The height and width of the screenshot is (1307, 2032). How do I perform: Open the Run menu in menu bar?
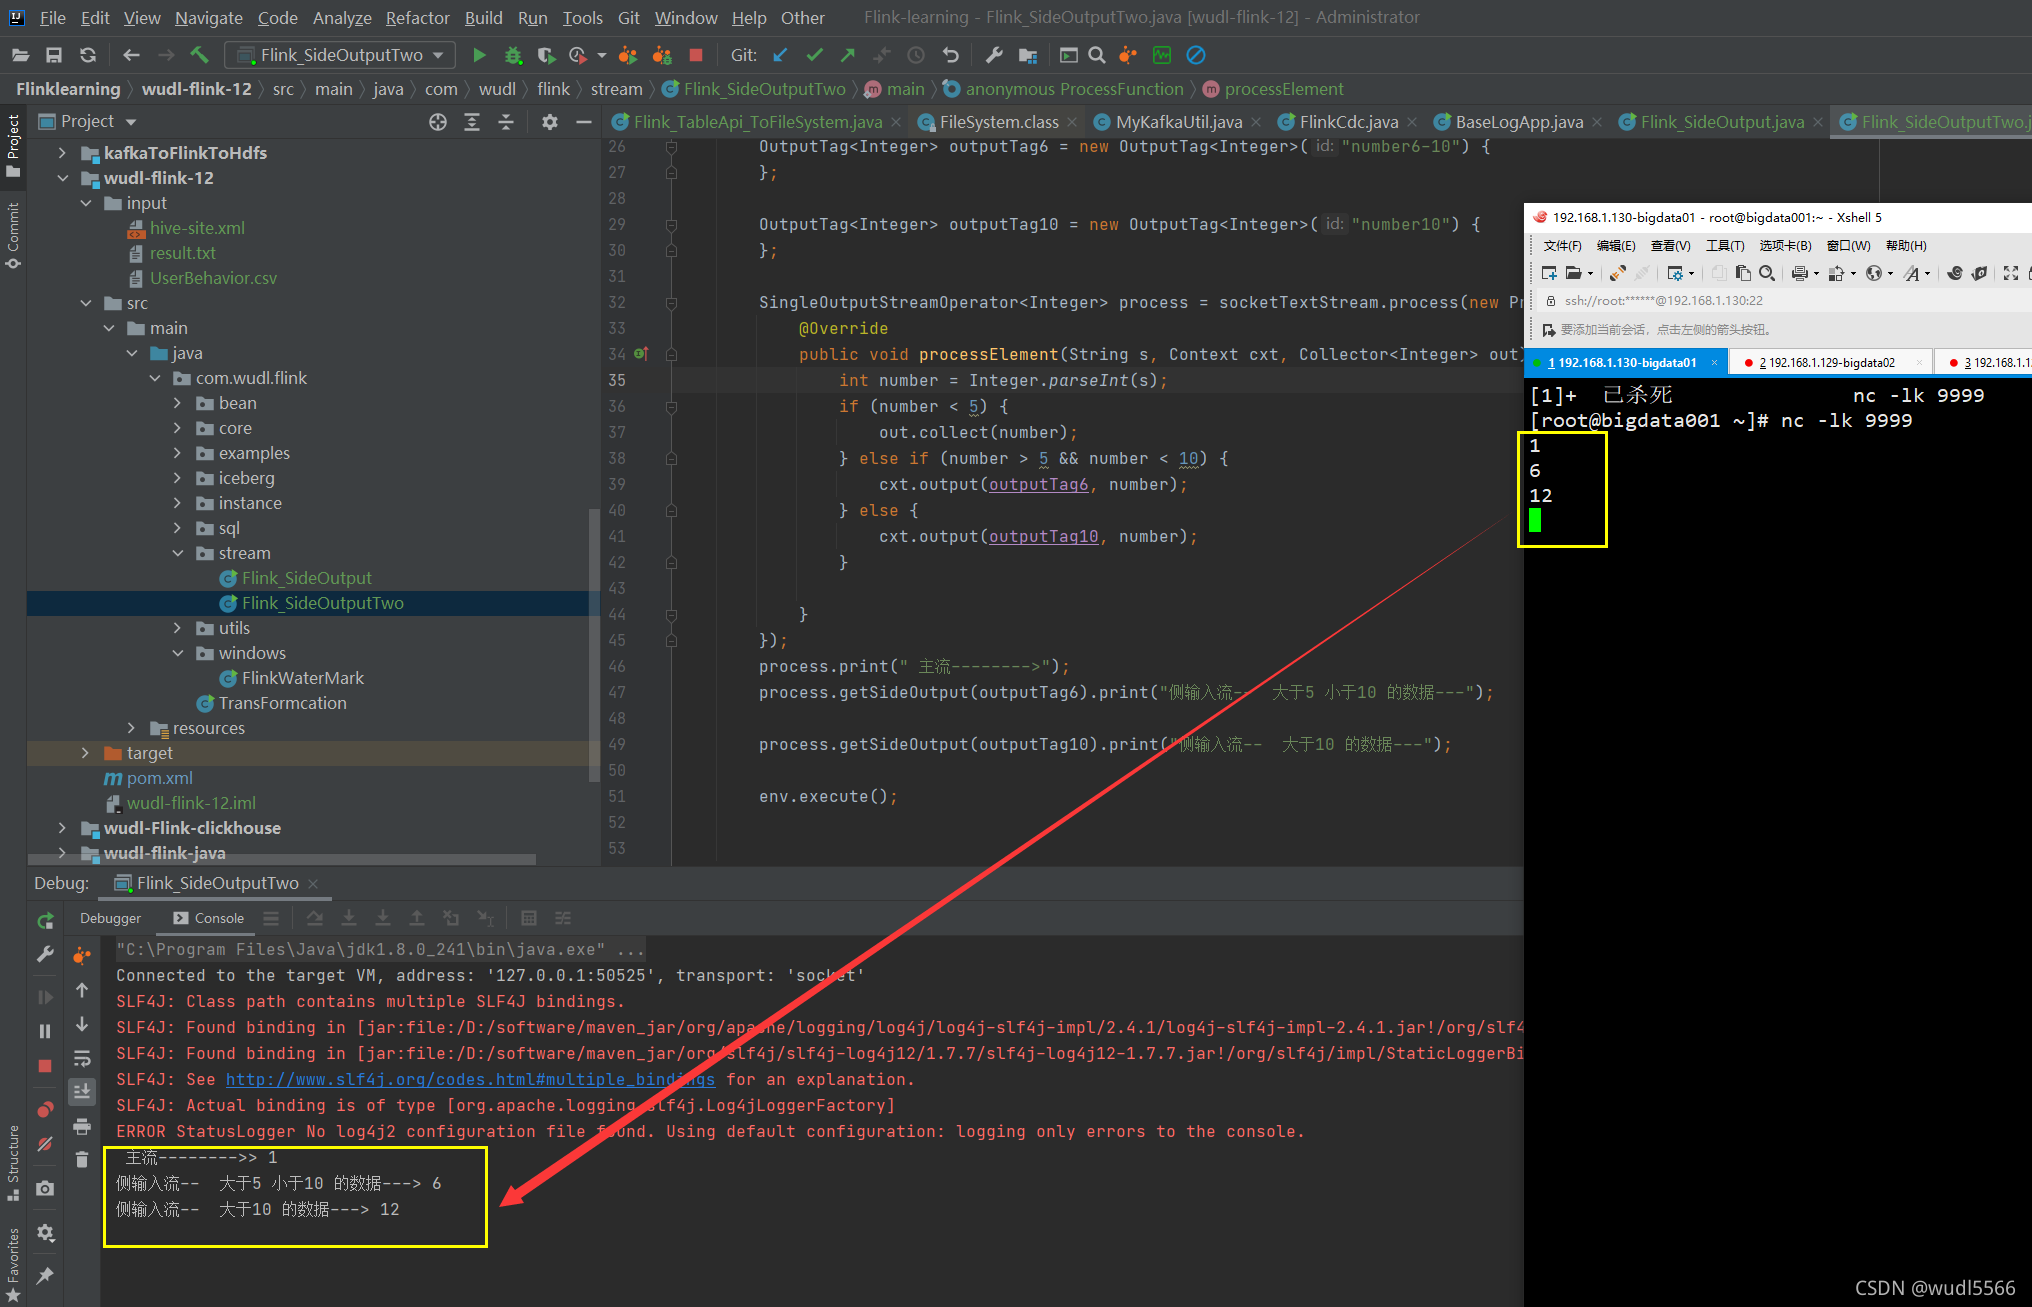click(530, 18)
